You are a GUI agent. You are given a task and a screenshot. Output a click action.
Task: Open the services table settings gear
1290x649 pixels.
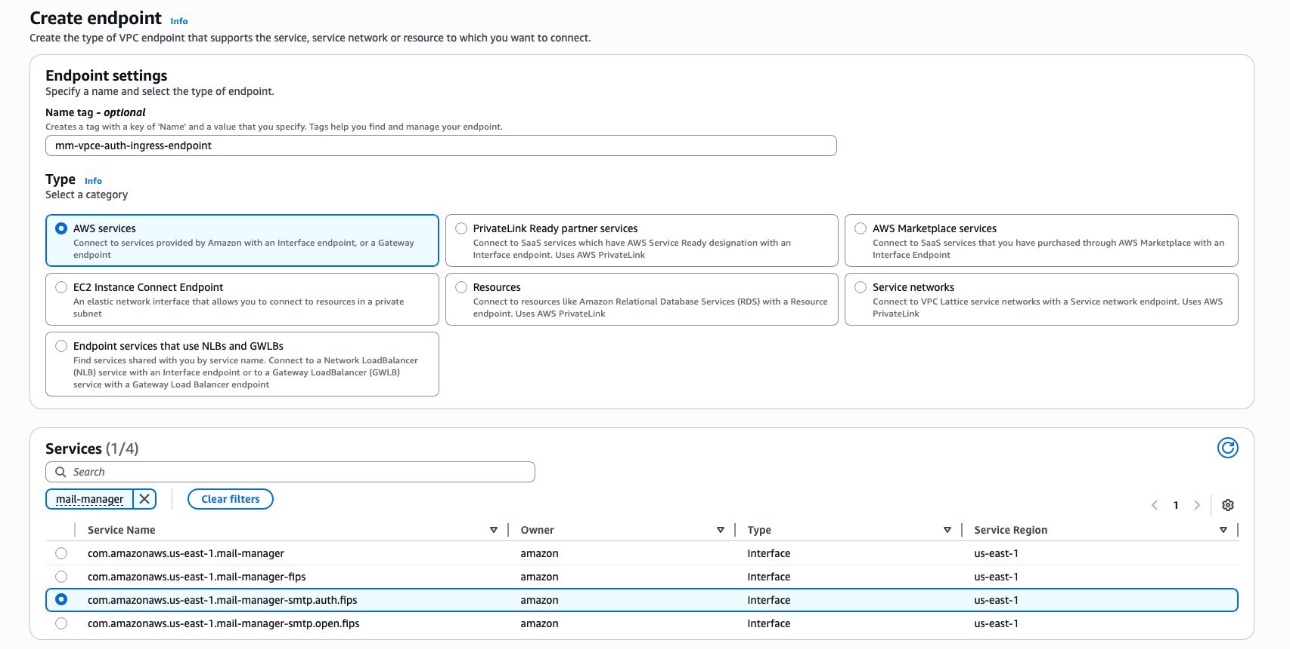1228,505
